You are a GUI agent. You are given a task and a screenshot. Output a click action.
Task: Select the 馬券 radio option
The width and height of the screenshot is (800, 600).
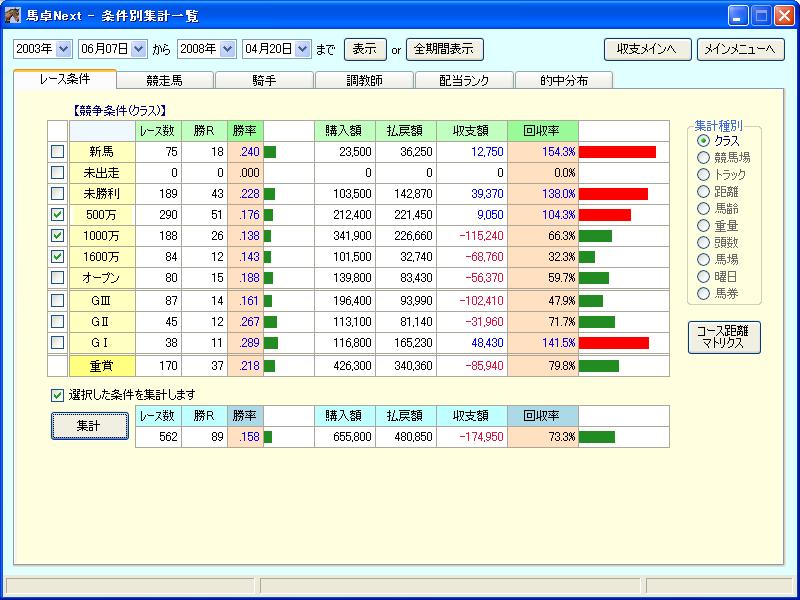(703, 293)
